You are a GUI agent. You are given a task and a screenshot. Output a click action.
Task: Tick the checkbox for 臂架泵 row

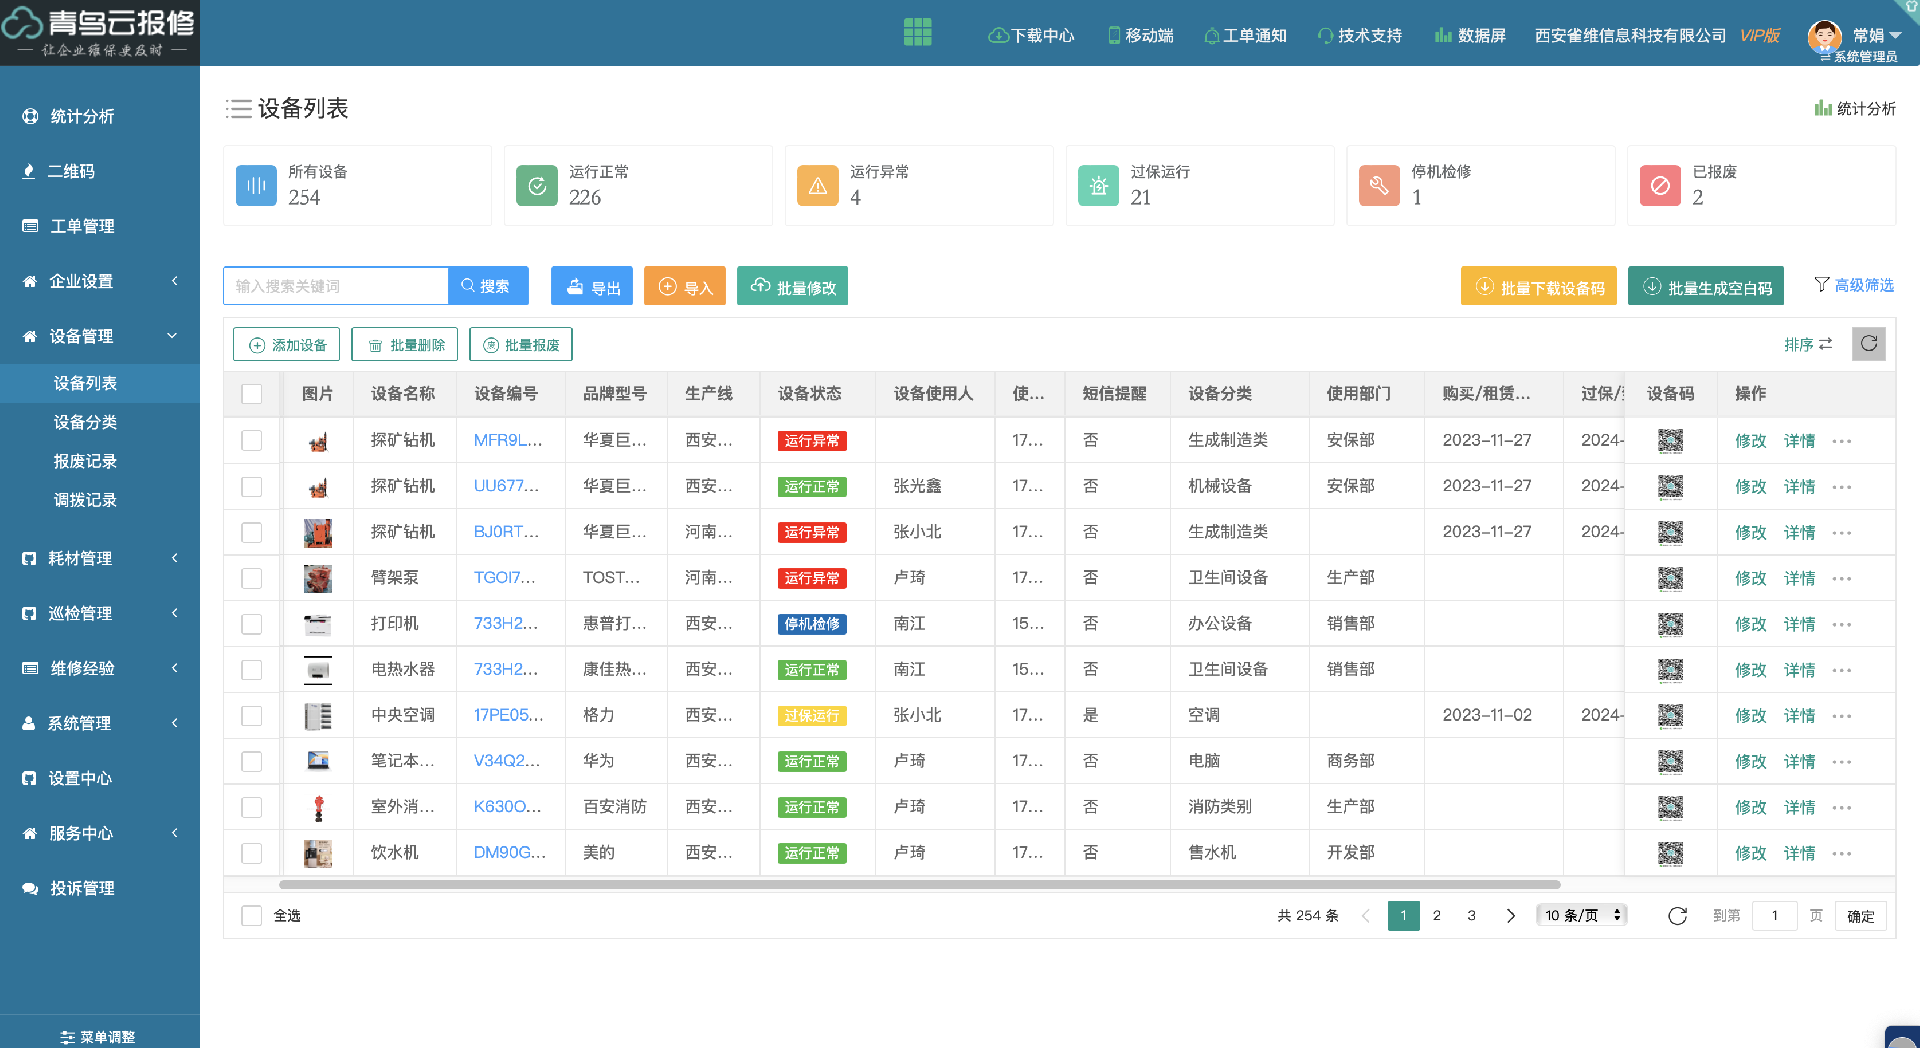point(252,578)
